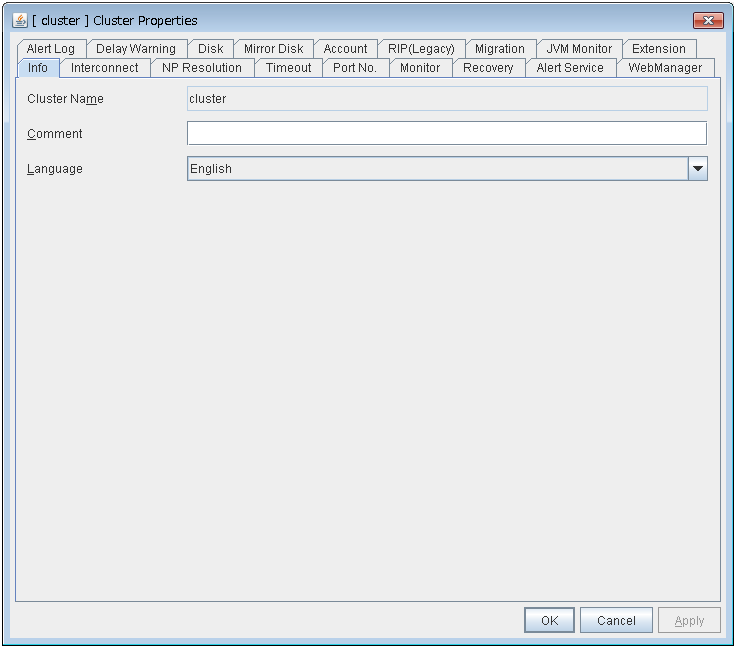Select the Extension tab
This screenshot has height=648, width=736.
659,49
